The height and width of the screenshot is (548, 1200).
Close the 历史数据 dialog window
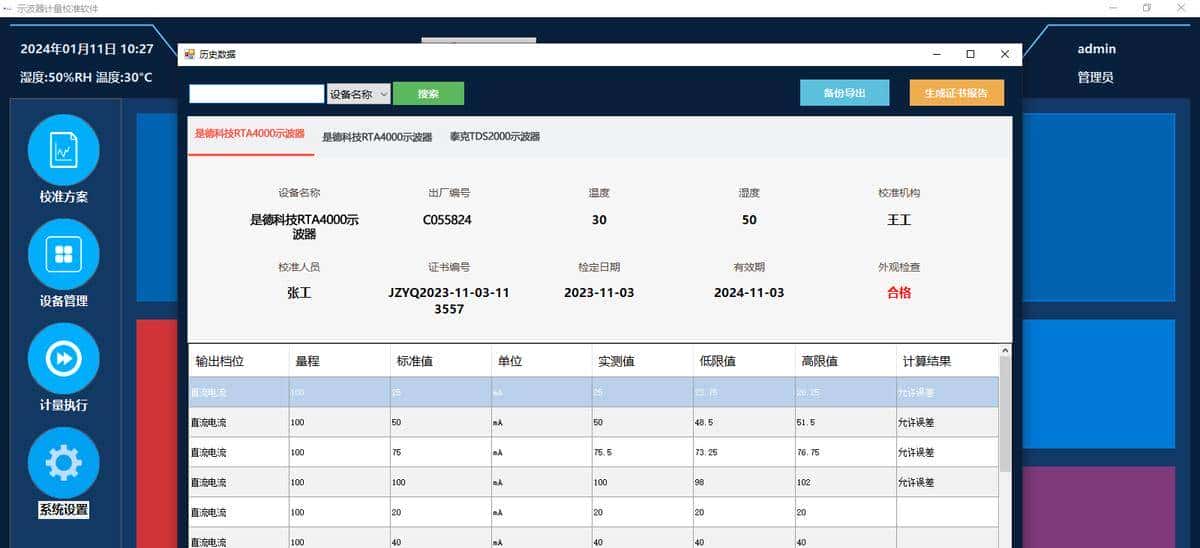coord(1005,54)
